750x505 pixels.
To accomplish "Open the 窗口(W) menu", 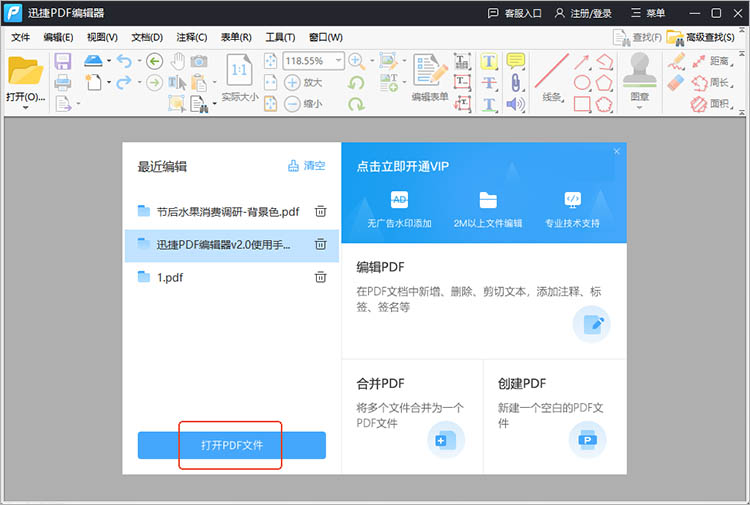I will click(x=326, y=37).
